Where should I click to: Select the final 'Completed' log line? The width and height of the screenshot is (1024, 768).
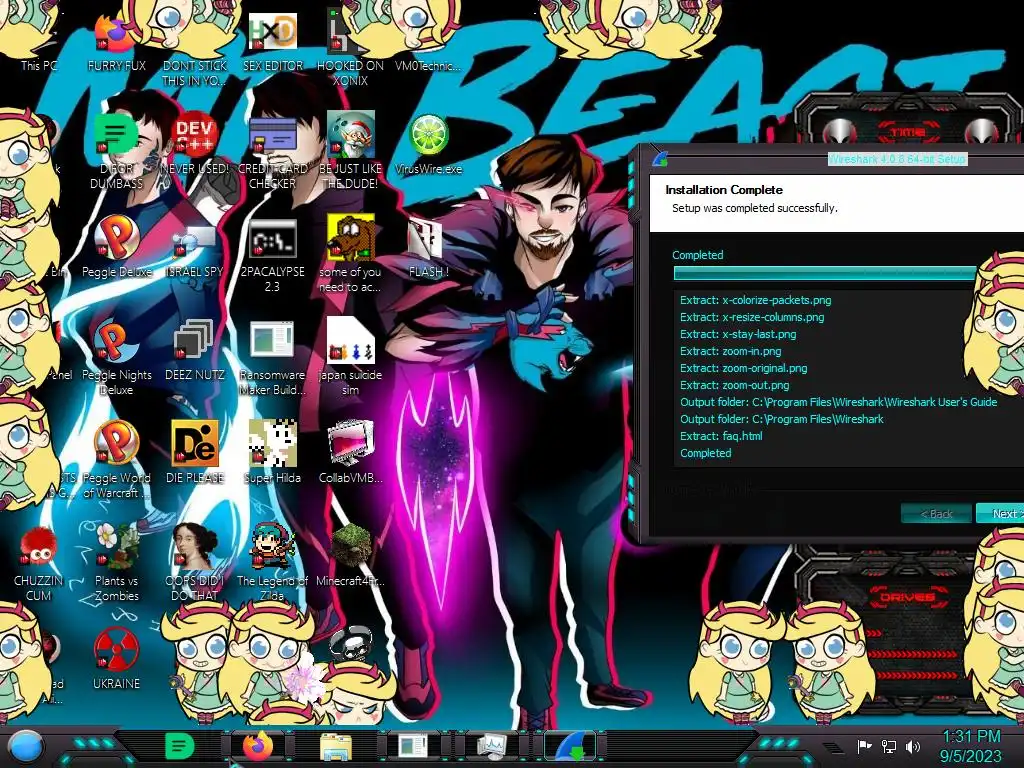click(x=705, y=453)
